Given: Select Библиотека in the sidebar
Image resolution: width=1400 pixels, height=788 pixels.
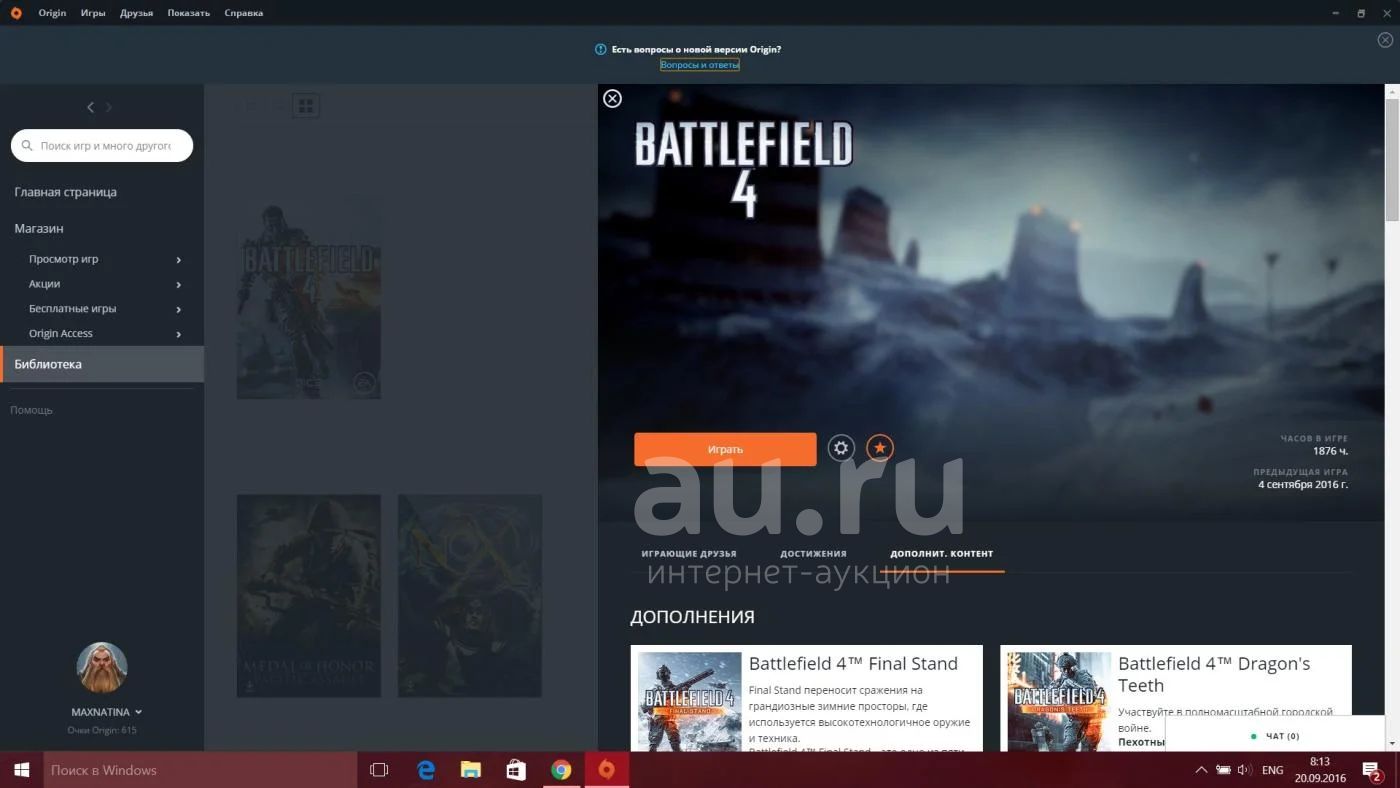Looking at the screenshot, I should 102,364.
